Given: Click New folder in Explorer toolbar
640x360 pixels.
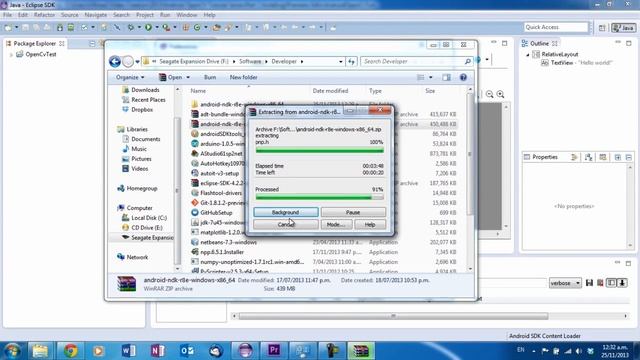Looking at the screenshot, I should [x=243, y=77].
